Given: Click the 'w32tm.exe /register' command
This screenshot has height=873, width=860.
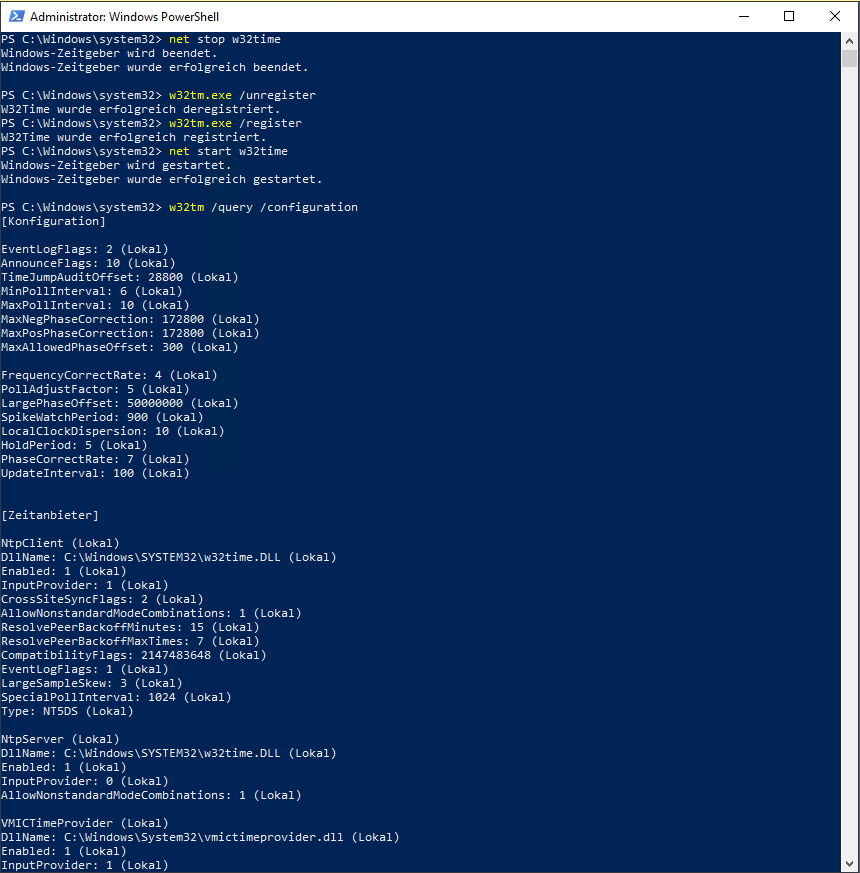Looking at the screenshot, I should [235, 123].
